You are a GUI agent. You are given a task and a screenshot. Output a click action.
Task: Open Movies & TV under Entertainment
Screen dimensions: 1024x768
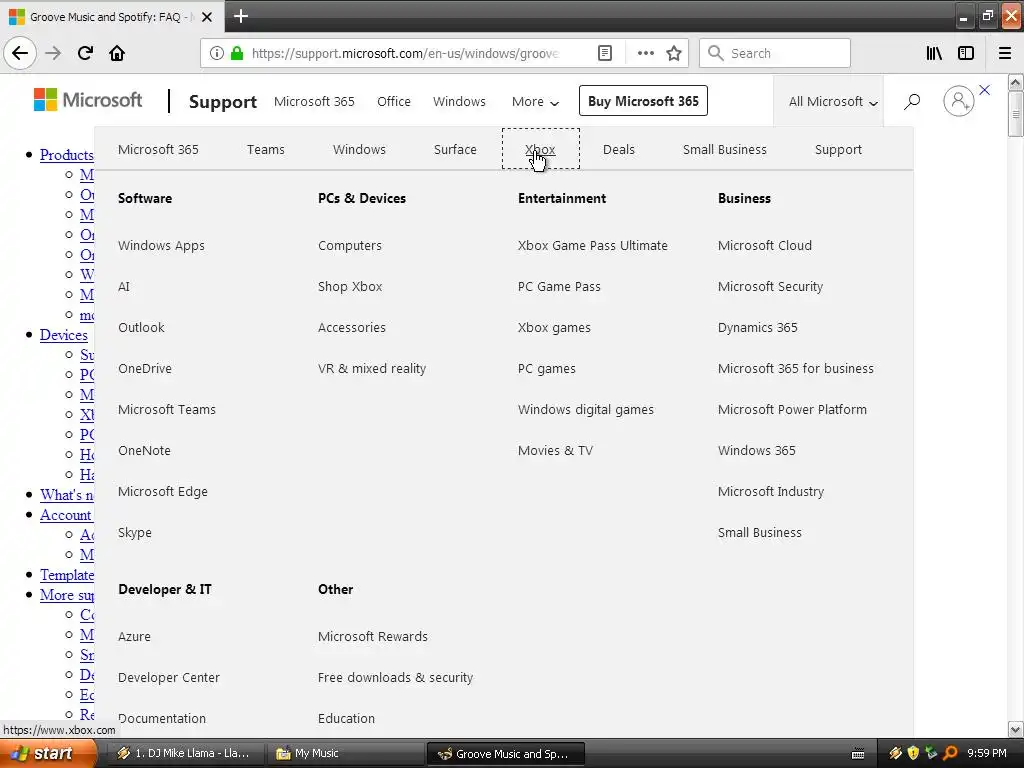click(555, 450)
